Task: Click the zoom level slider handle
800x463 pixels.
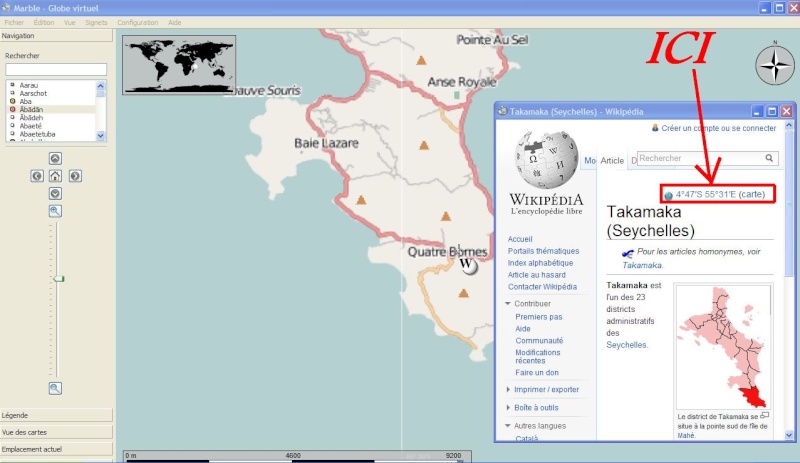Action: 59,279
